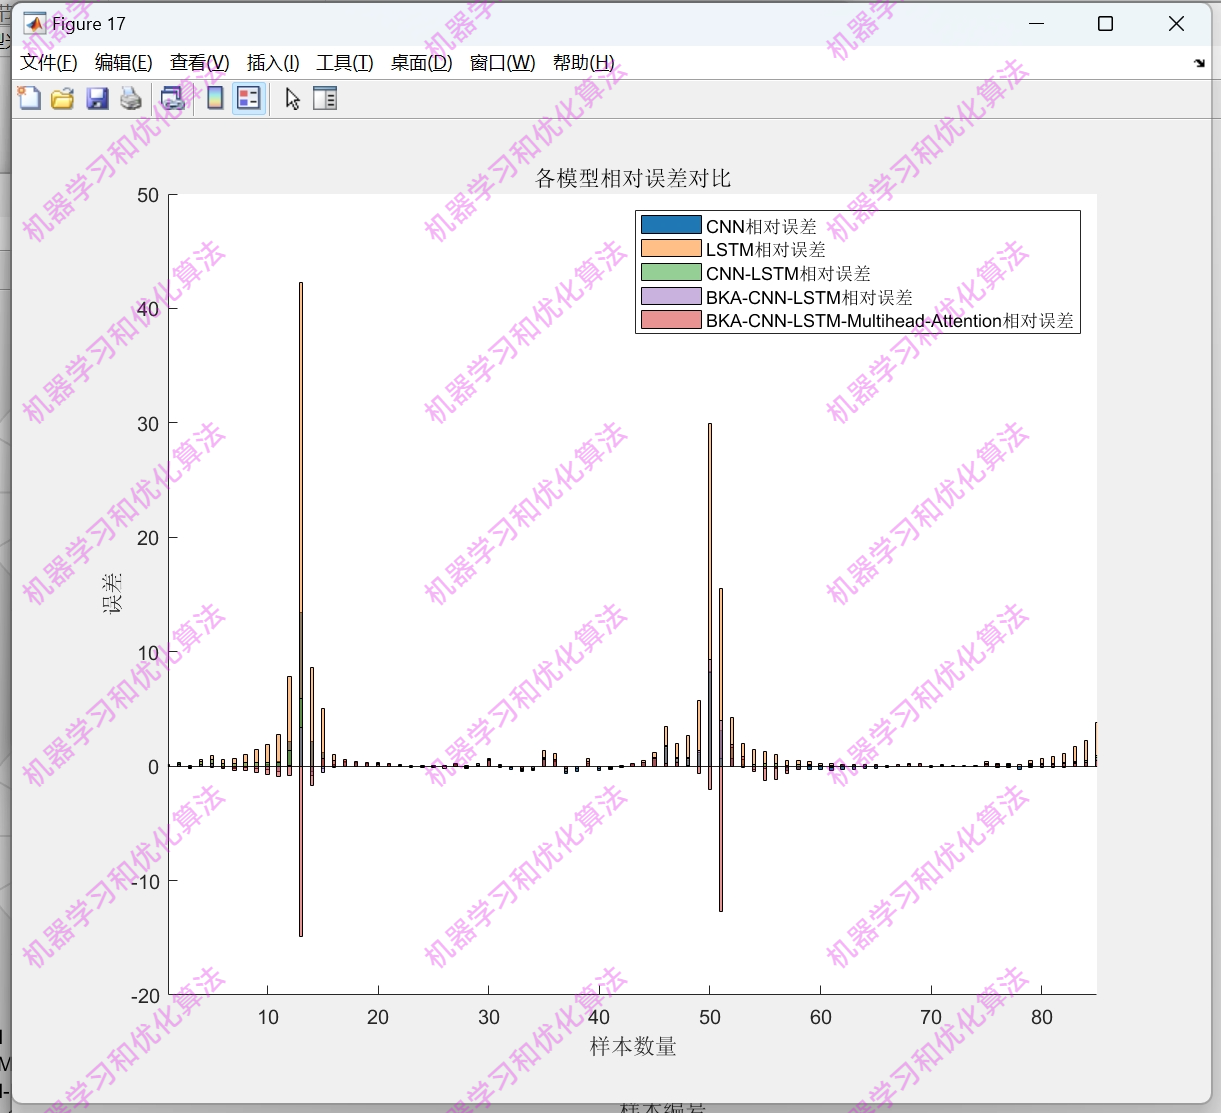
Task: Click the x-axis label 样本数量
Action: pyautogui.click(x=633, y=1047)
